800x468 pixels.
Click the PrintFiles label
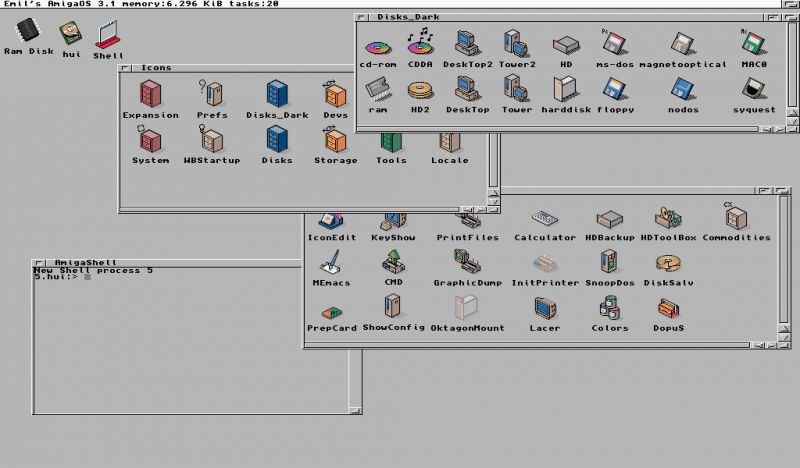point(467,237)
